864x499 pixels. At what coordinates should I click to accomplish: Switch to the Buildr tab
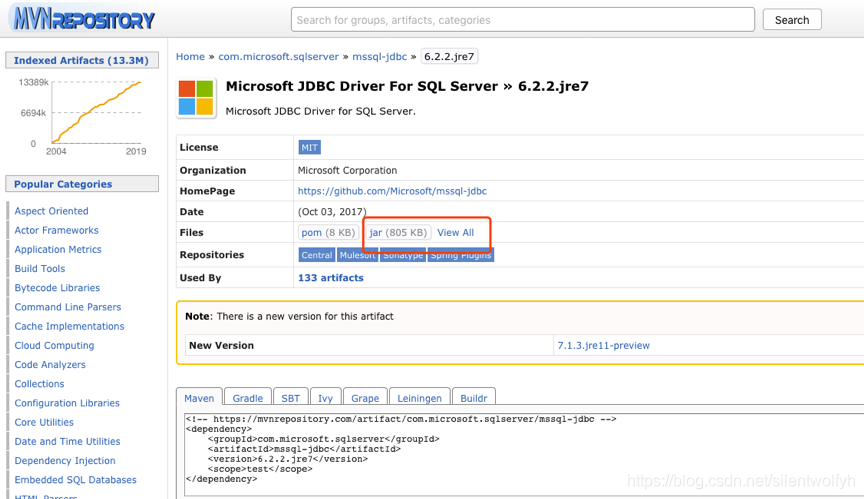point(473,398)
